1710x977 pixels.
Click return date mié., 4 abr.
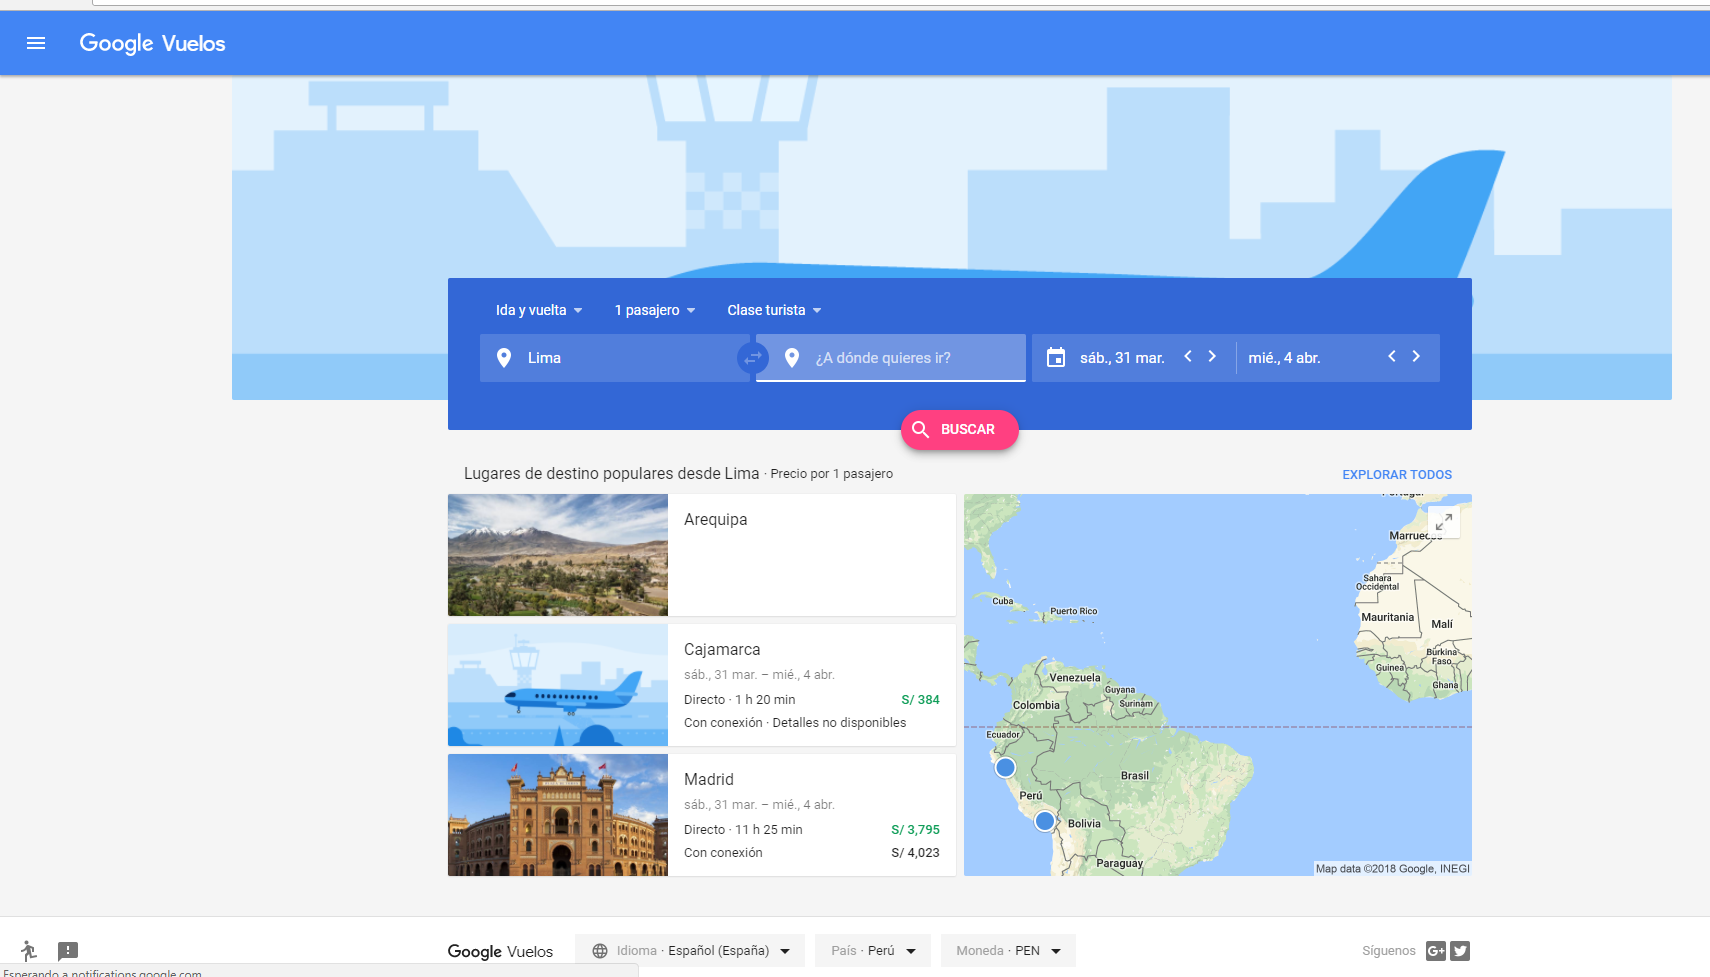tap(1284, 358)
